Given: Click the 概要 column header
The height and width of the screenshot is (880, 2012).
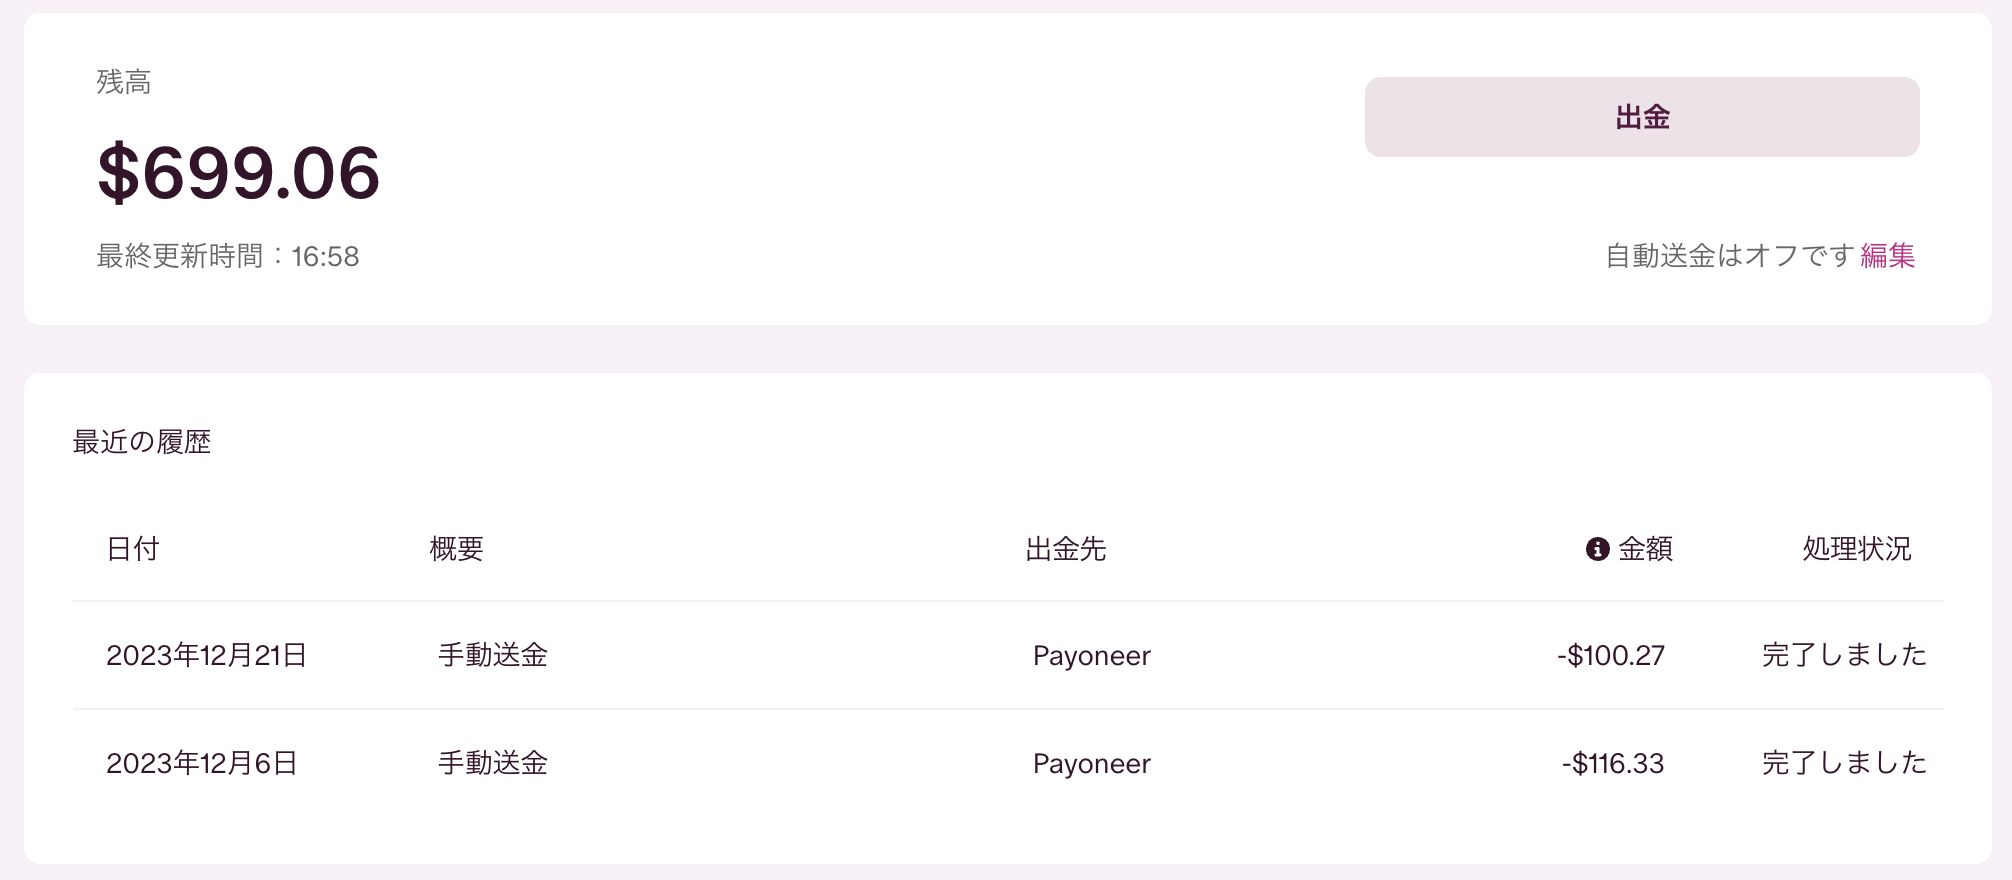Looking at the screenshot, I should [457, 549].
